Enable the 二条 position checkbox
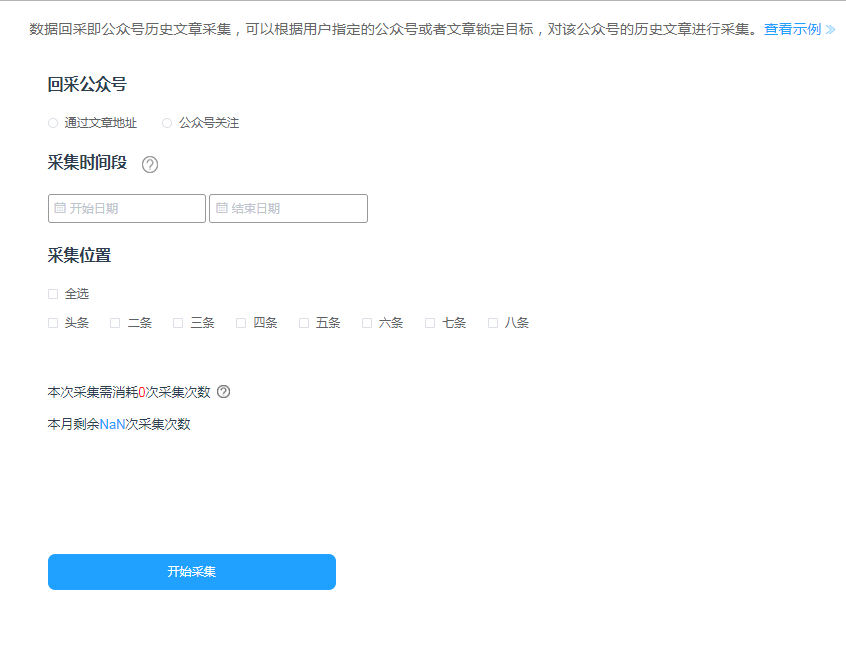This screenshot has width=846, height=652. click(115, 323)
